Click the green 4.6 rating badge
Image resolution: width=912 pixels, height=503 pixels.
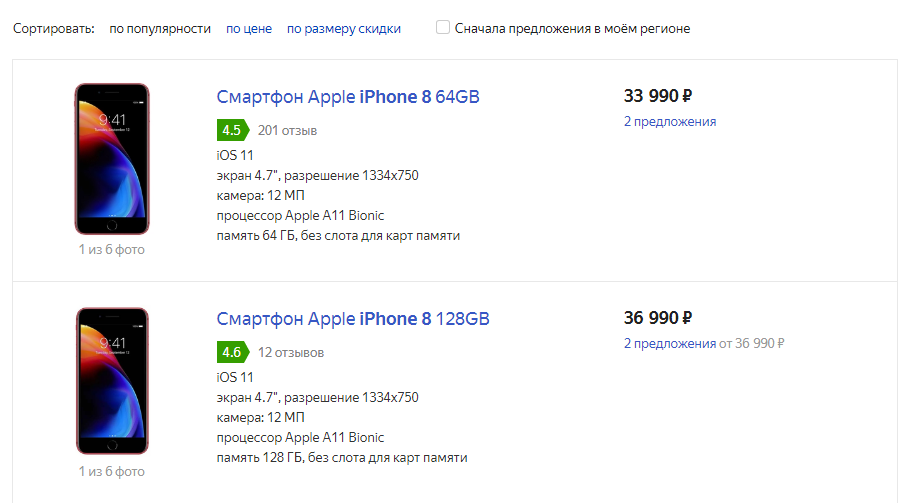point(232,353)
